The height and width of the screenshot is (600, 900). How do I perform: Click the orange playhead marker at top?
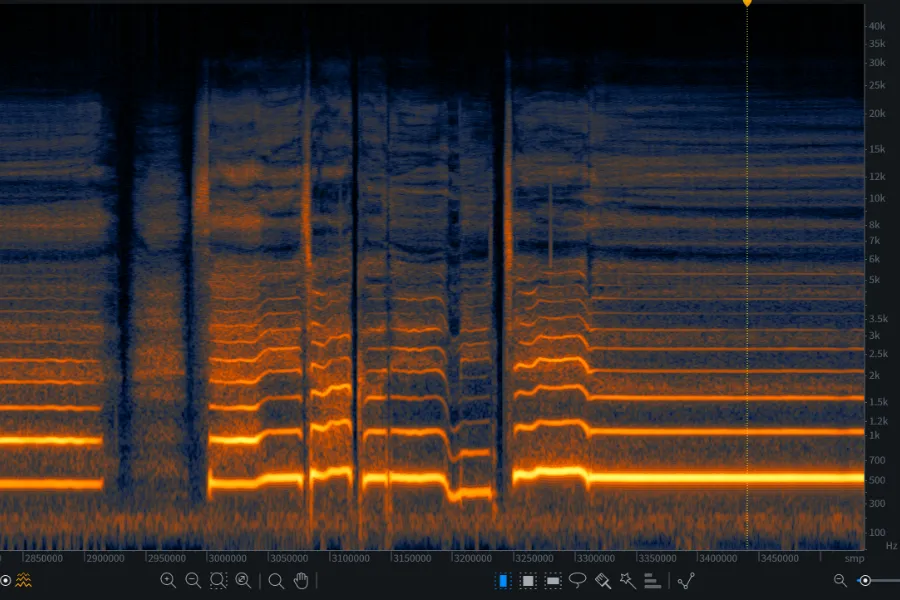coord(747,3)
